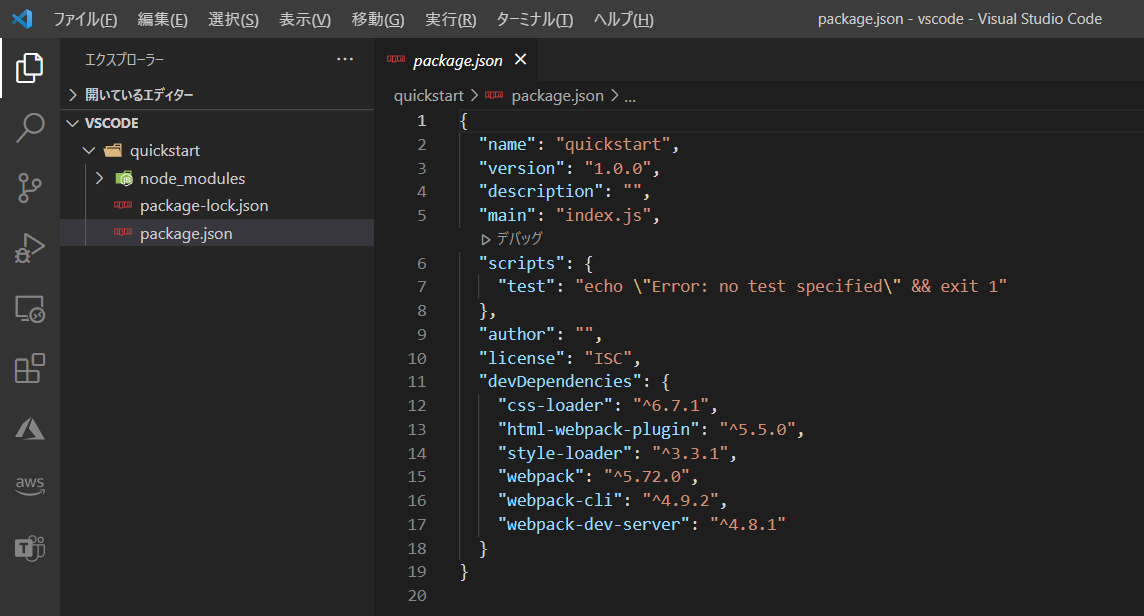This screenshot has height=616, width=1144.
Task: Click the "description" key in editor
Action: (x=541, y=191)
